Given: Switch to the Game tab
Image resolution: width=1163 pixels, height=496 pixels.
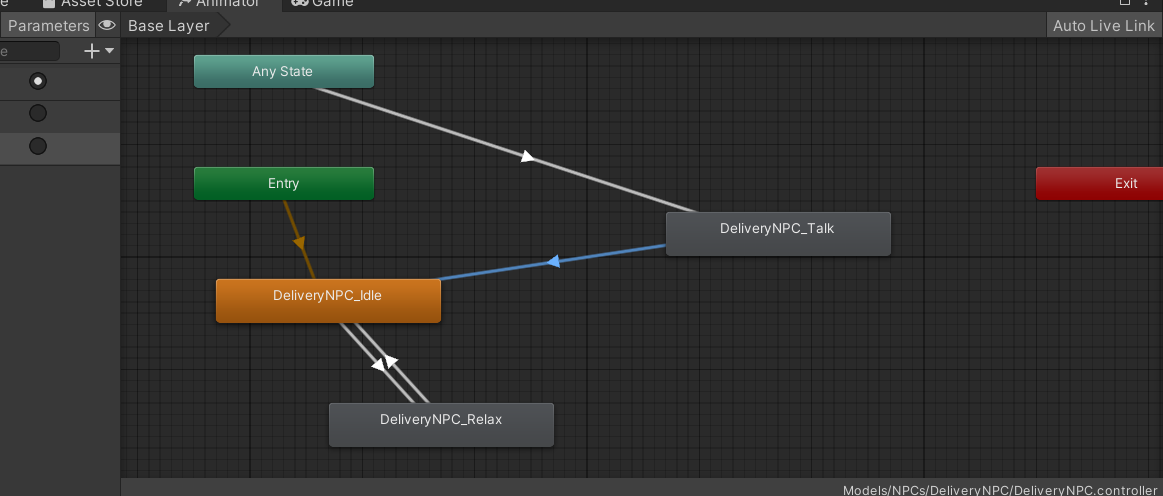Looking at the screenshot, I should point(323,4).
